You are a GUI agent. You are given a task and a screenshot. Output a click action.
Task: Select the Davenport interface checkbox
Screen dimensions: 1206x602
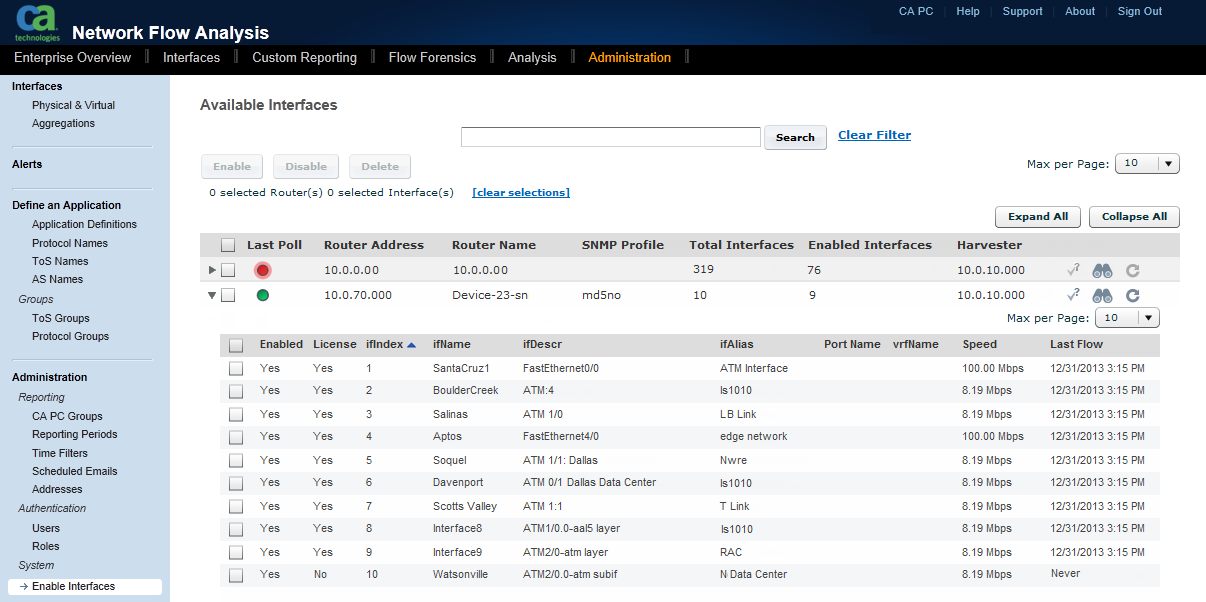tap(236, 483)
